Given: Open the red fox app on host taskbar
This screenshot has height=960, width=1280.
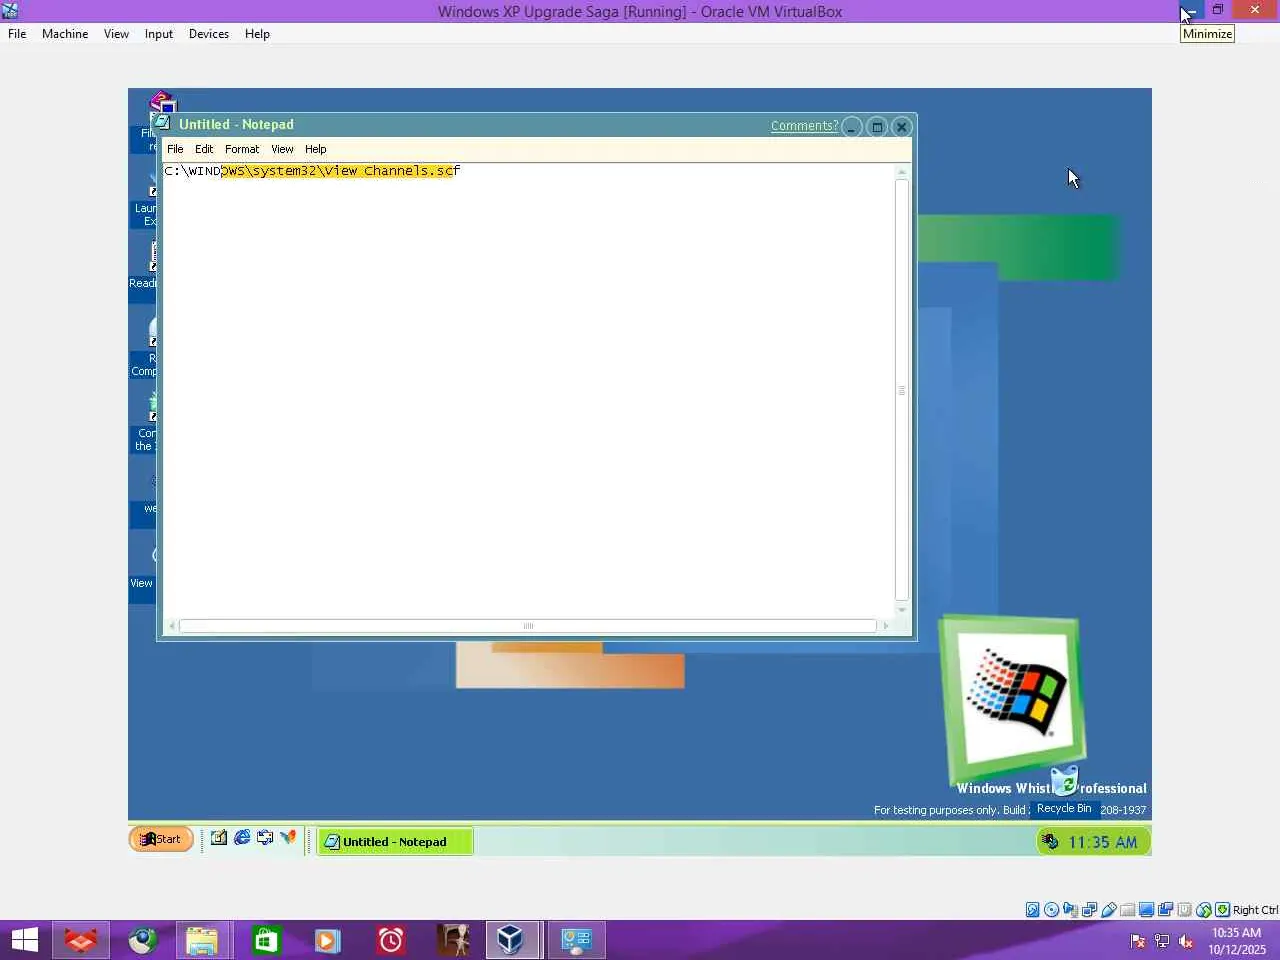Looking at the screenshot, I should tap(81, 940).
